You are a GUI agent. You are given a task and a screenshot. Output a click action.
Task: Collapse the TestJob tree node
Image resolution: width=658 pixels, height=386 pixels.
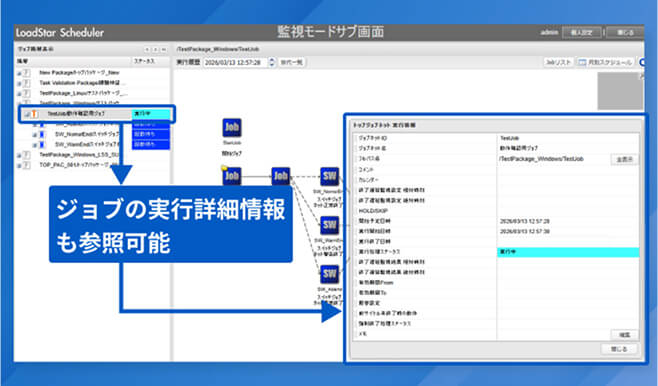click(x=27, y=114)
